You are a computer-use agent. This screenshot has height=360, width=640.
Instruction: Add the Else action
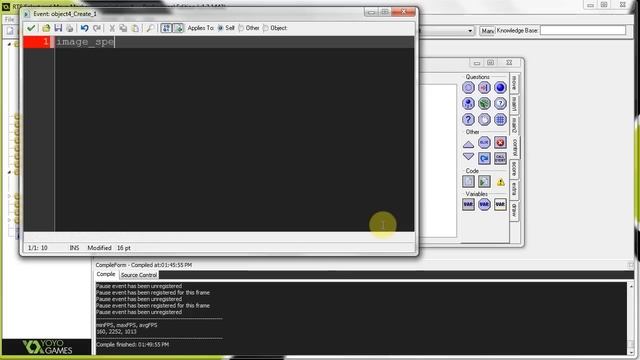484,142
